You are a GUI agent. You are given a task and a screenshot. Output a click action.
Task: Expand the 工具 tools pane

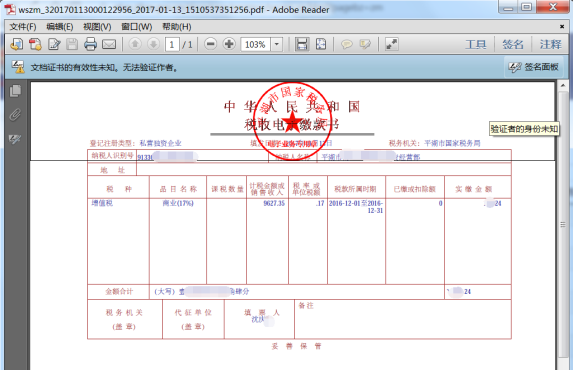[476, 44]
